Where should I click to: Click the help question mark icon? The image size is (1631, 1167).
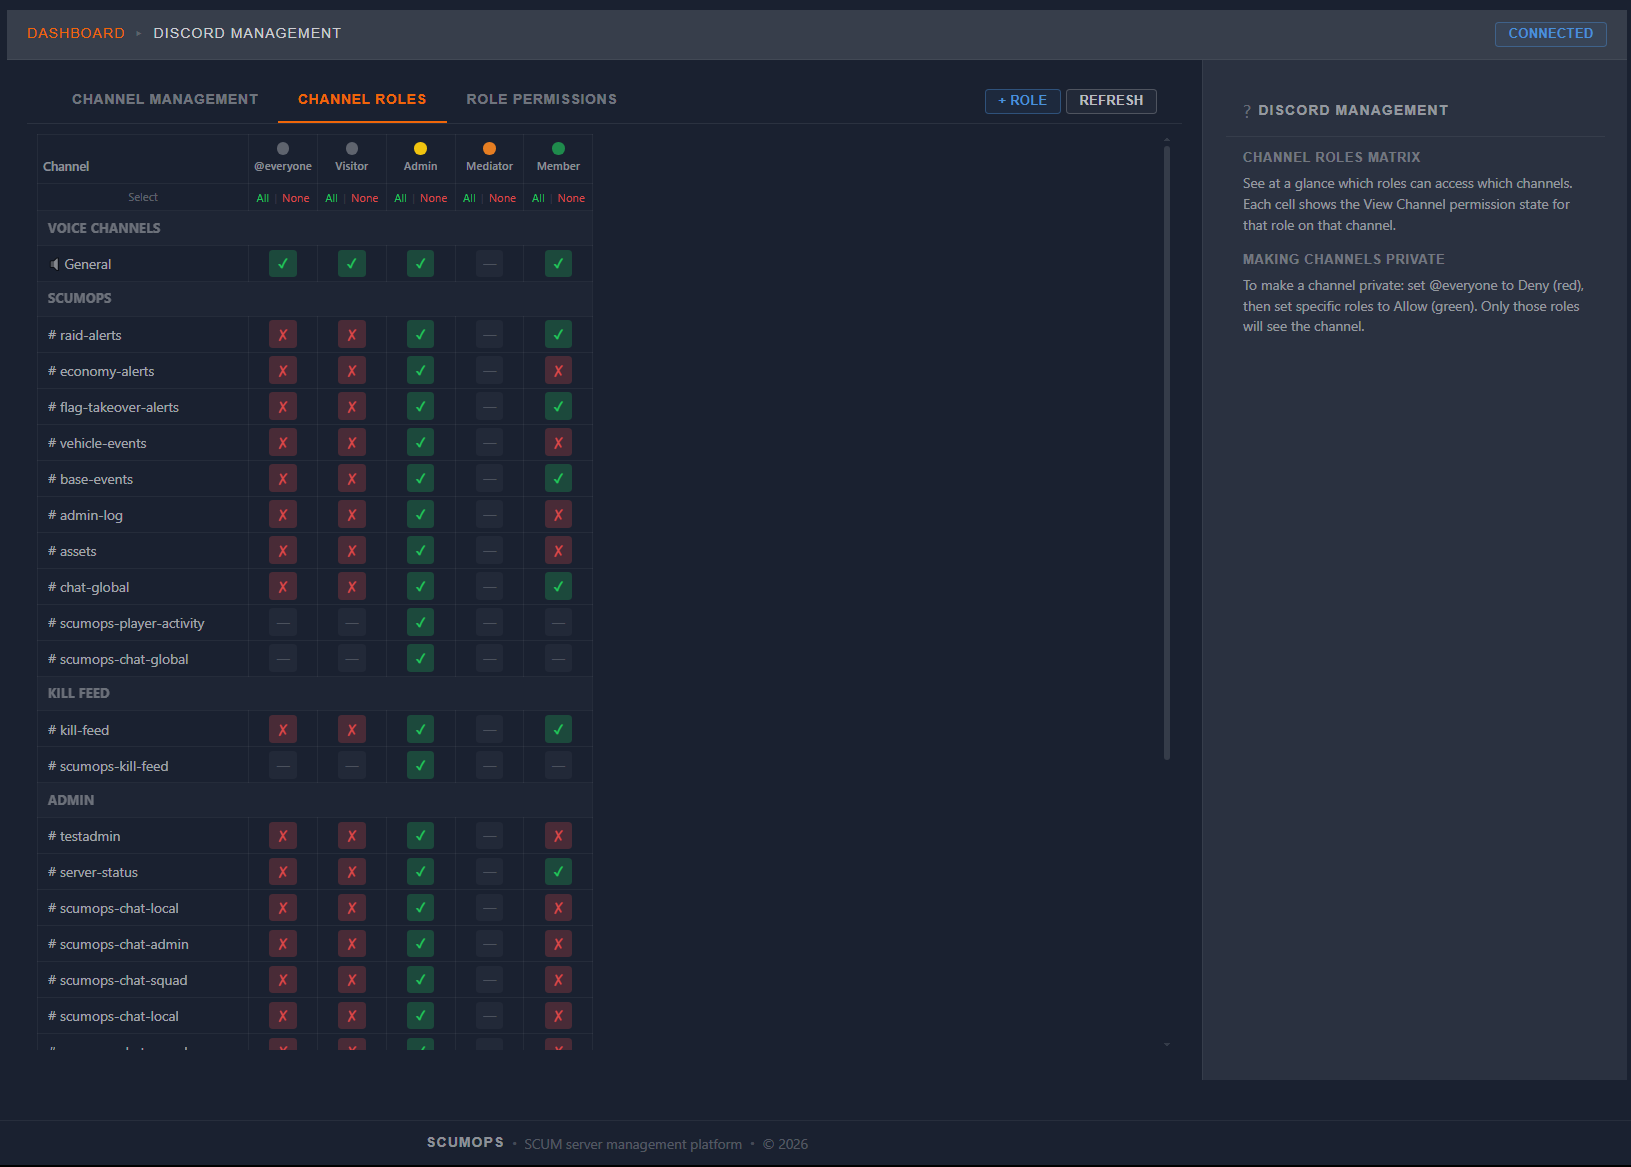pyautogui.click(x=1247, y=111)
